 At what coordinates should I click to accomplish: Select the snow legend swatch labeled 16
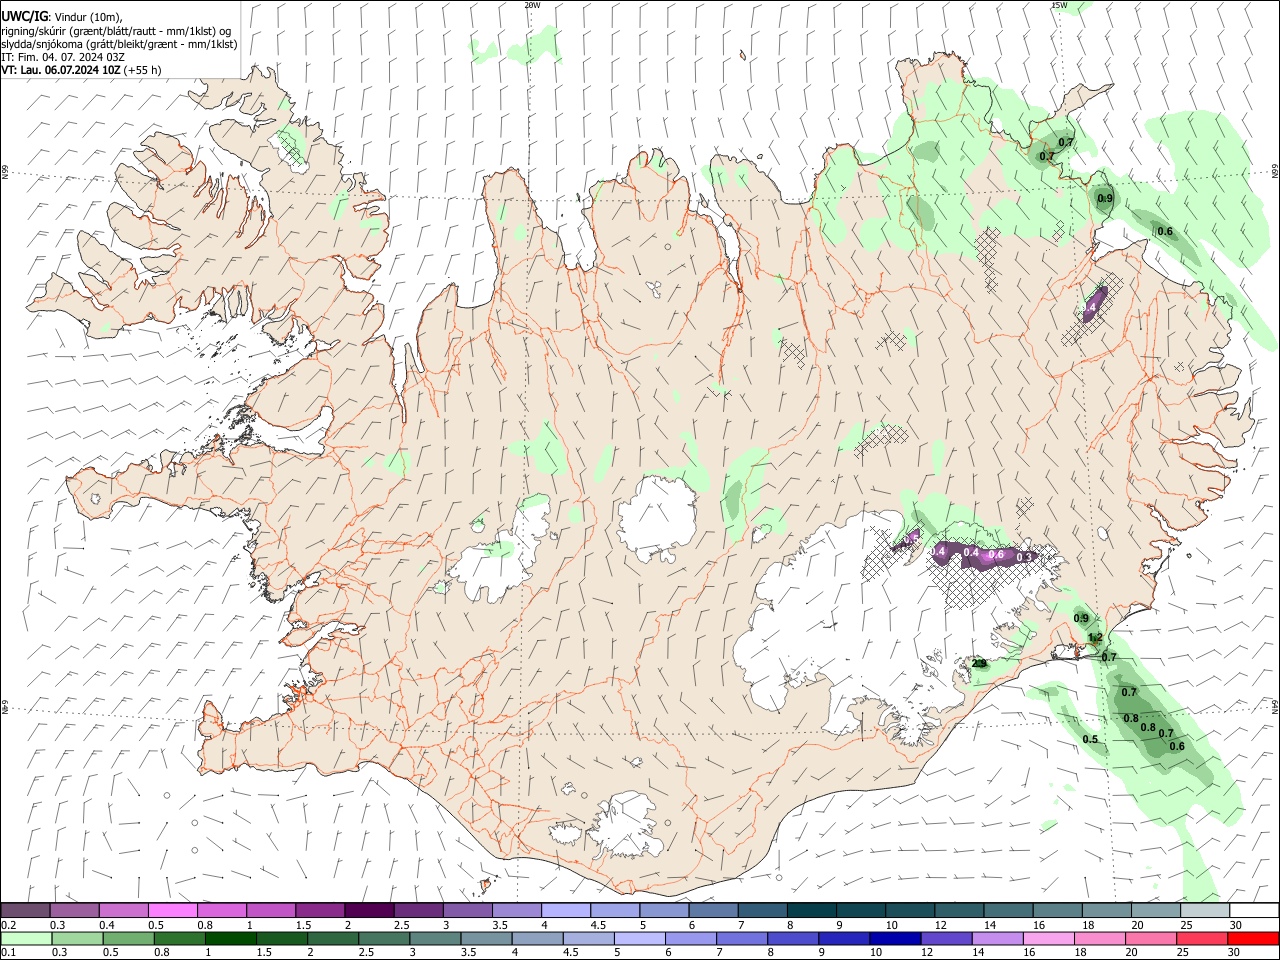coord(1056,910)
